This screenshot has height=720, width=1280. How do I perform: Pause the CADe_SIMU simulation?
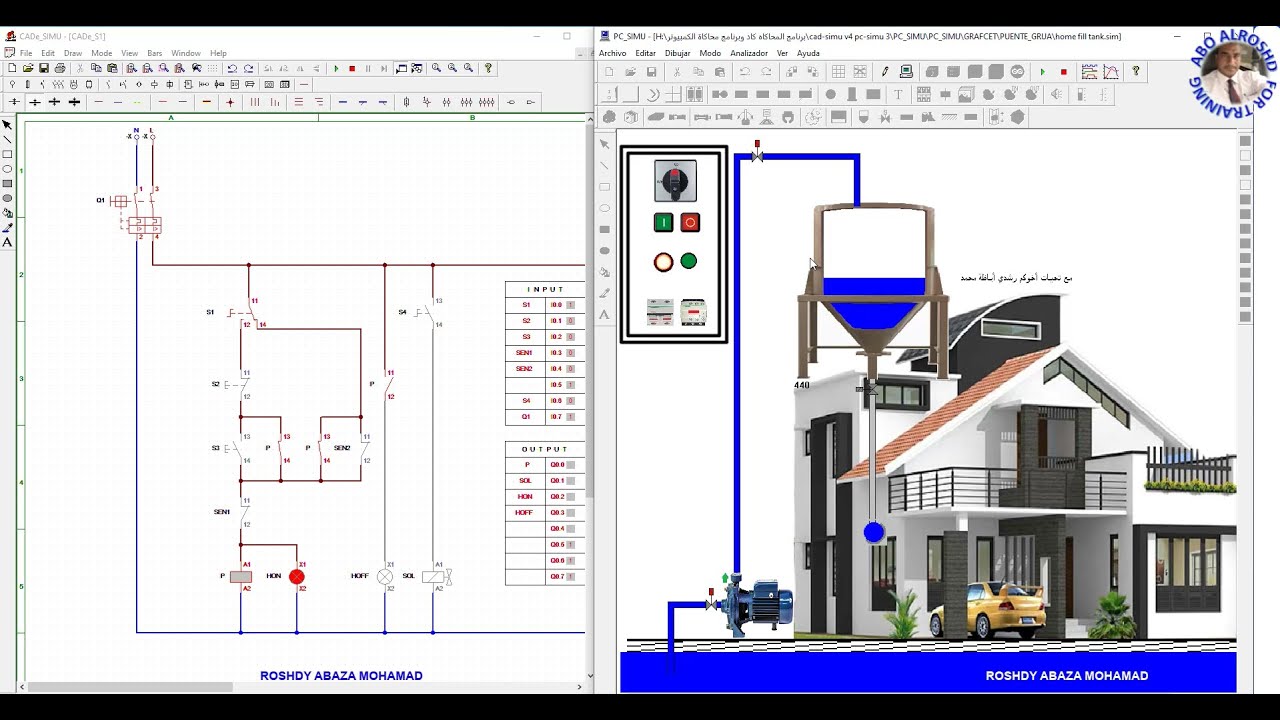368,68
